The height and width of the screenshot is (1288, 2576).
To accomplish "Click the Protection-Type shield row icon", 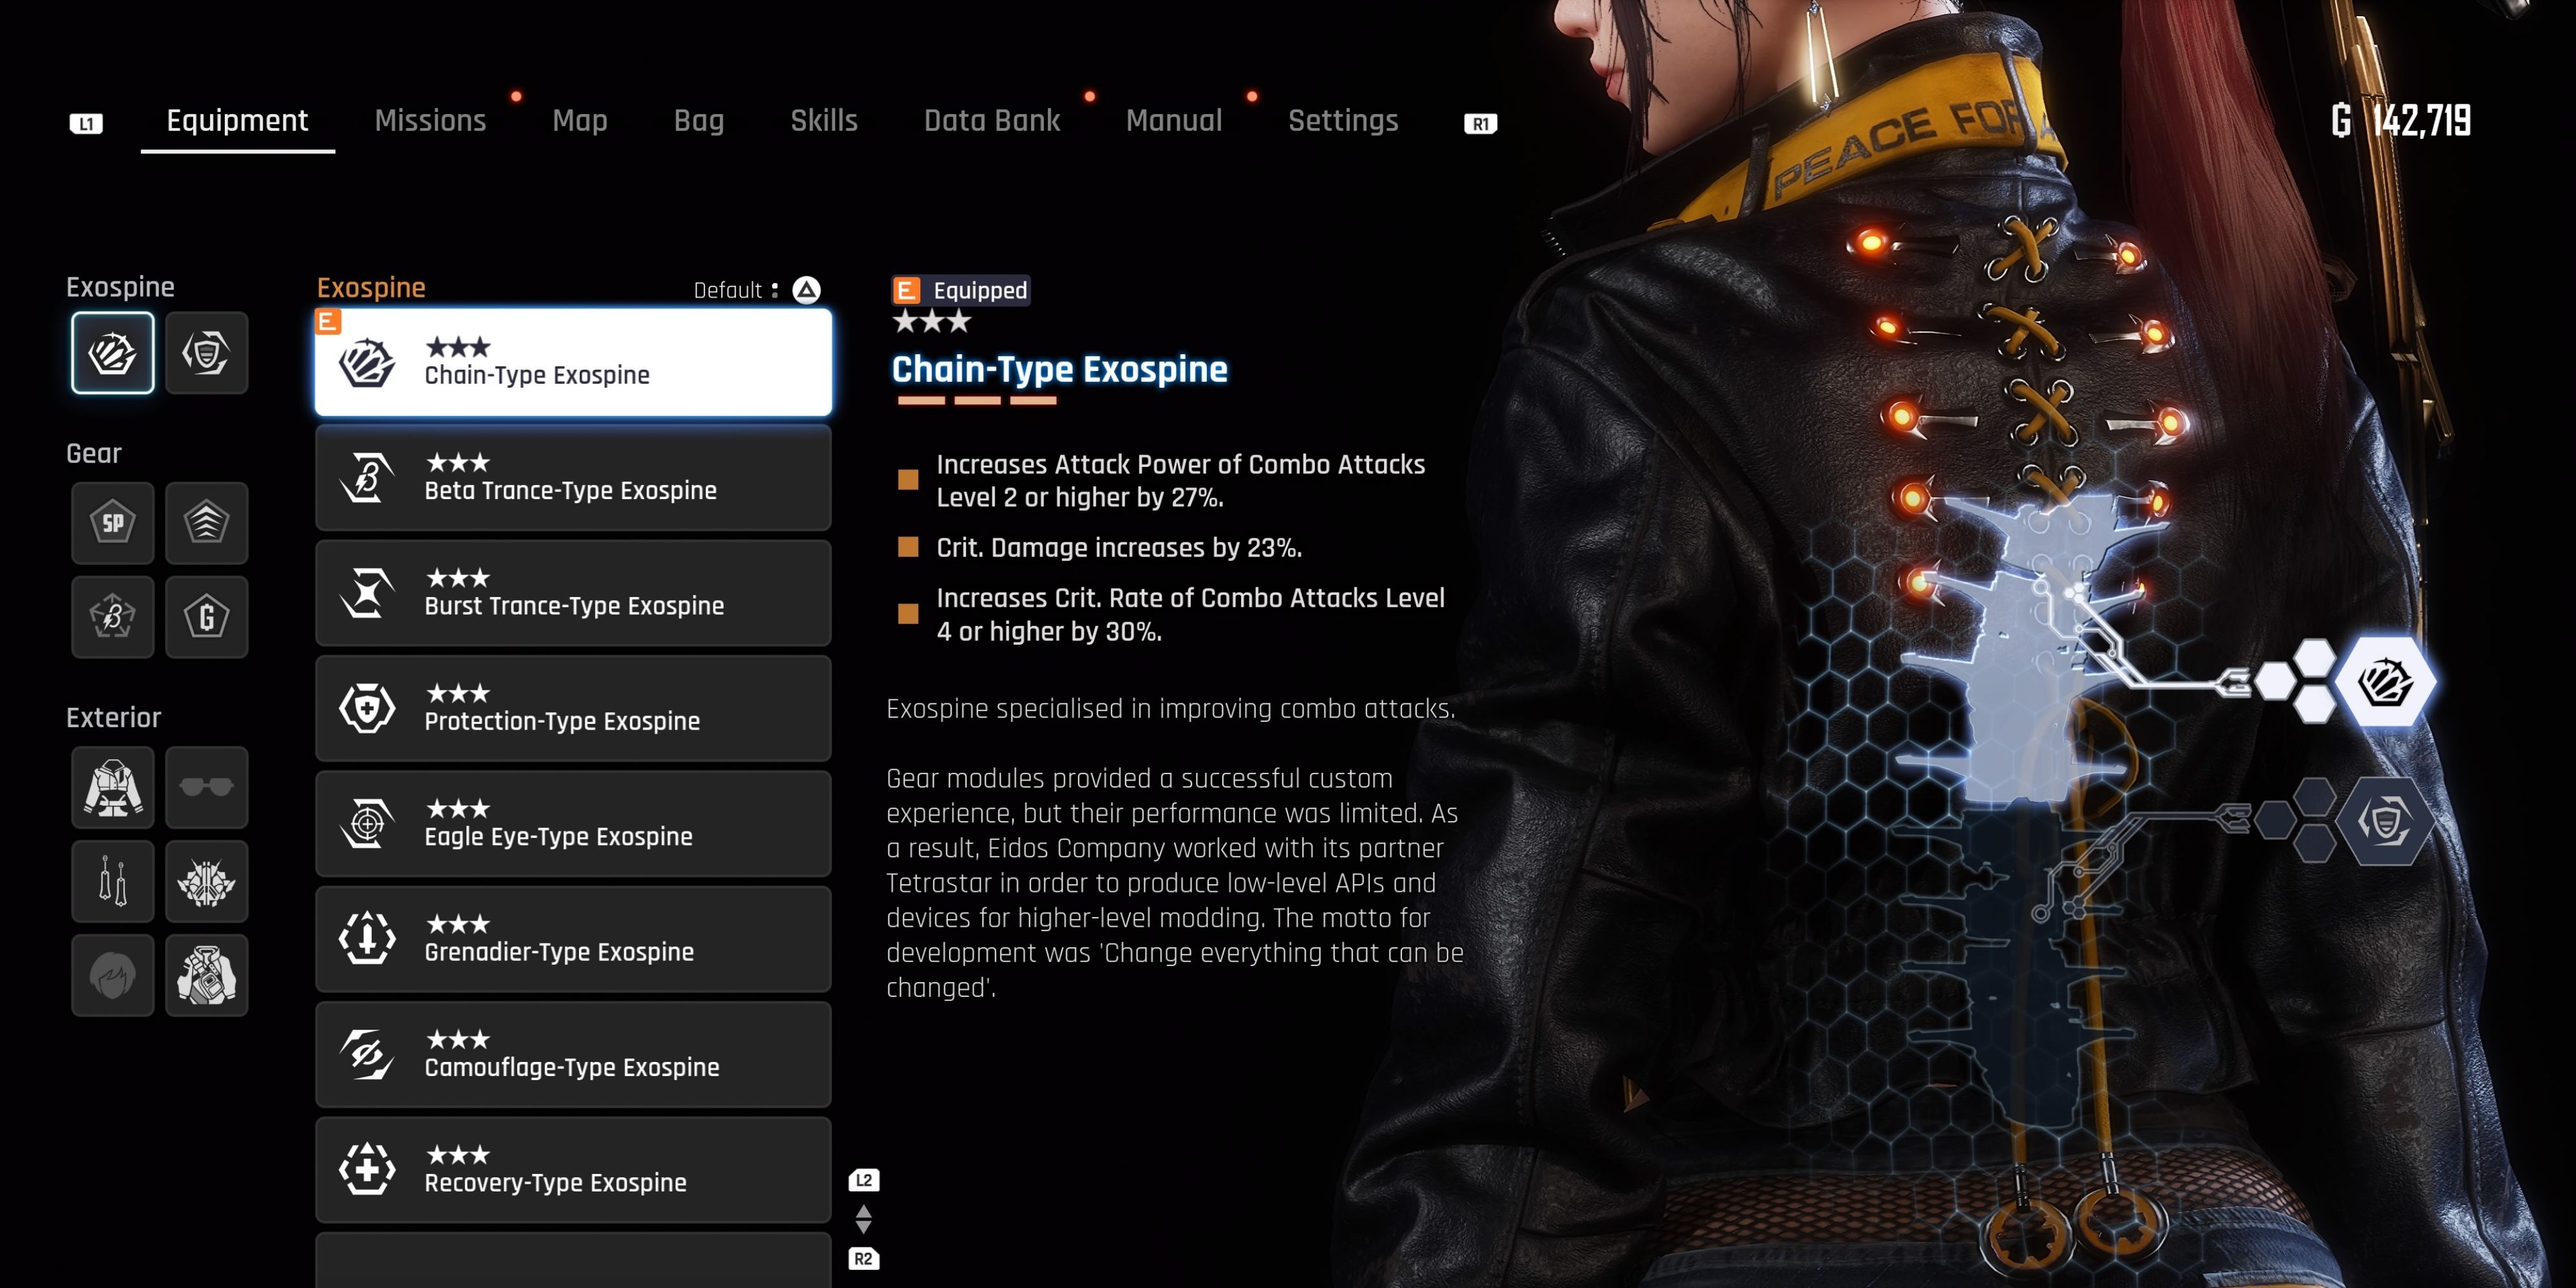I will (367, 708).
